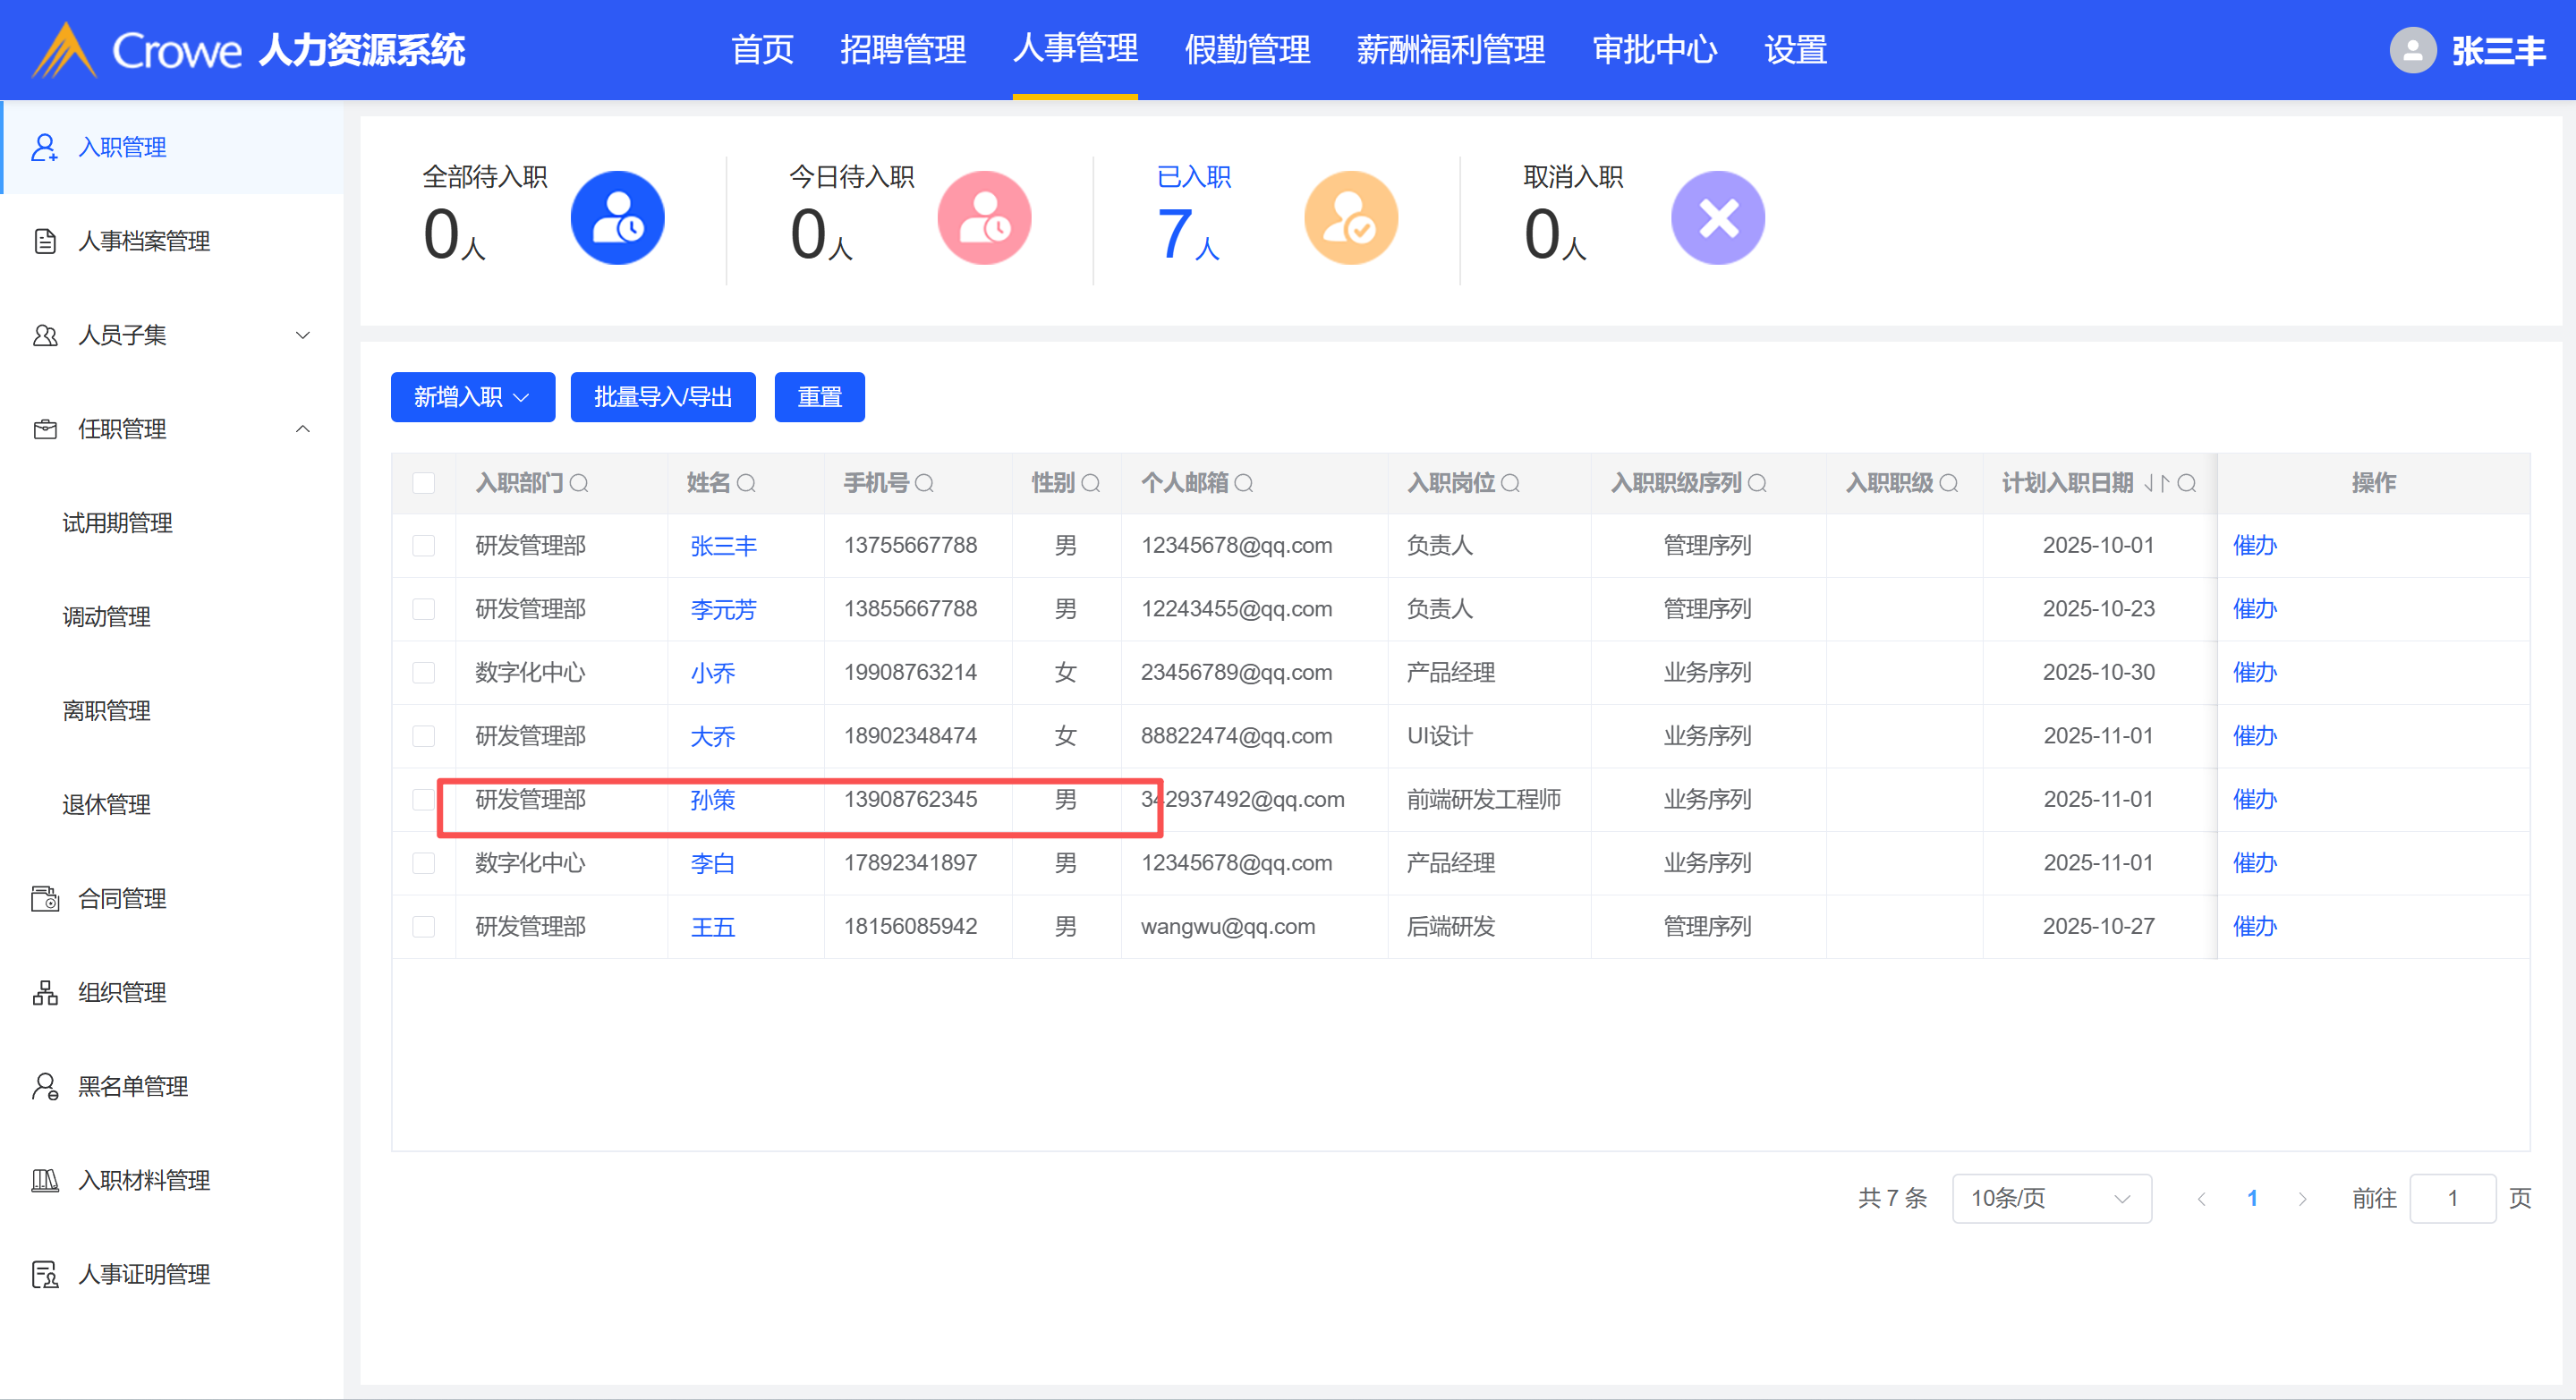Open the 新增入职 dropdown button
The image size is (2576, 1400).
pos(472,397)
